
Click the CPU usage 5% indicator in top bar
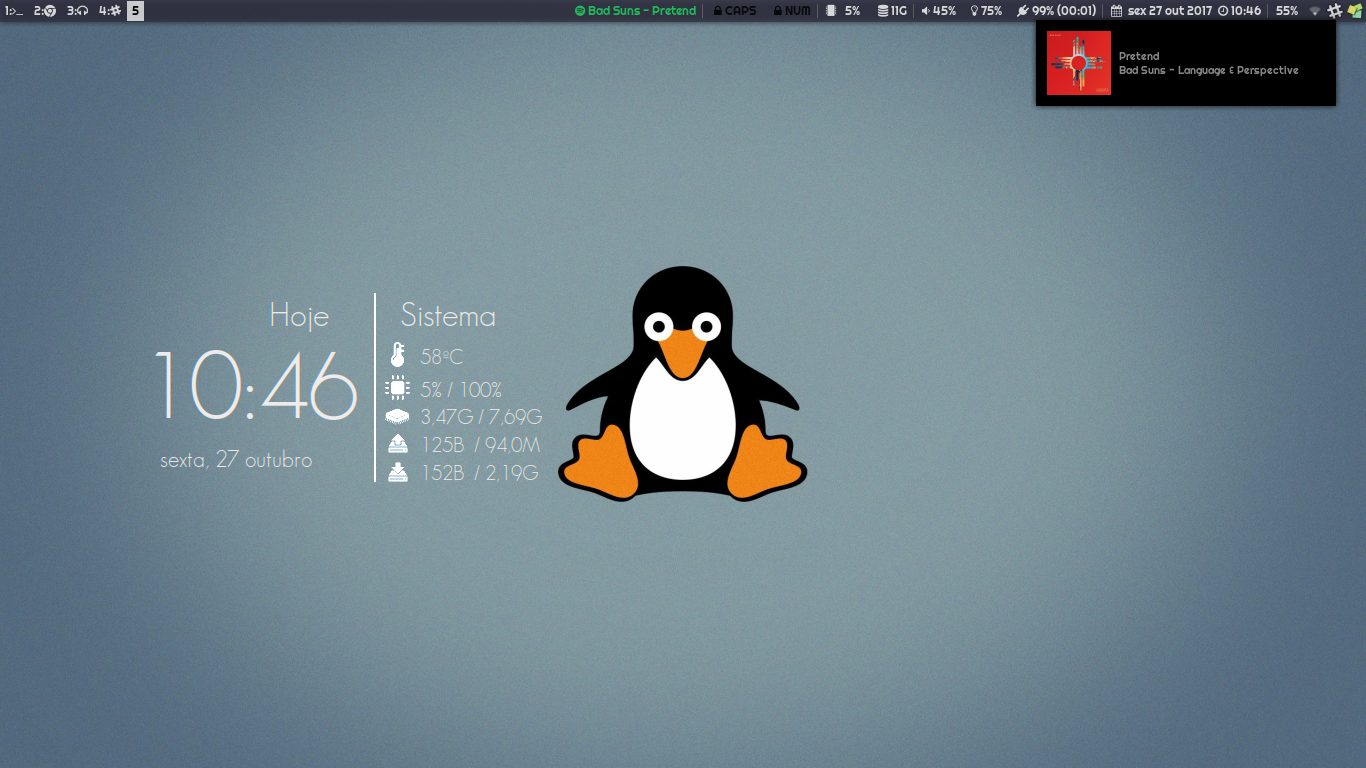[843, 11]
